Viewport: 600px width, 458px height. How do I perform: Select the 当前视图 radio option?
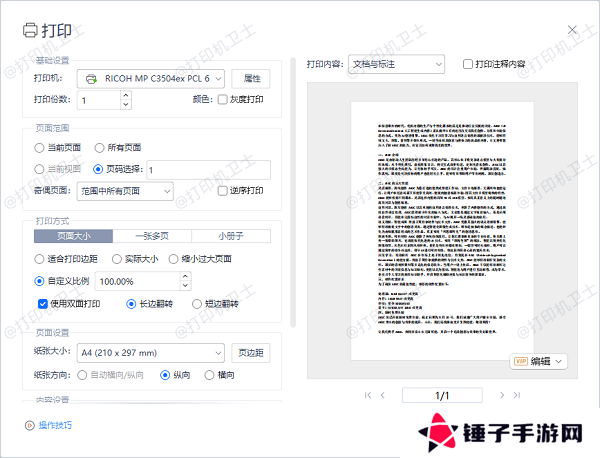[x=39, y=169]
